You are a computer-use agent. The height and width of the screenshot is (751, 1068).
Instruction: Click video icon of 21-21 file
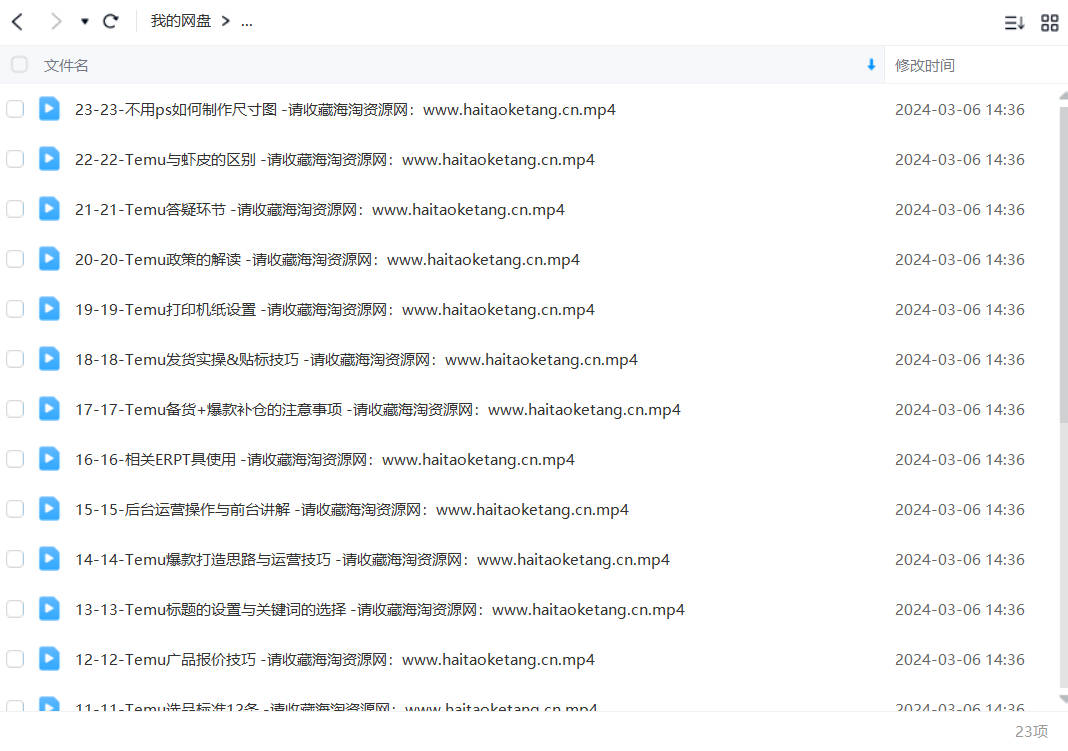(x=49, y=209)
